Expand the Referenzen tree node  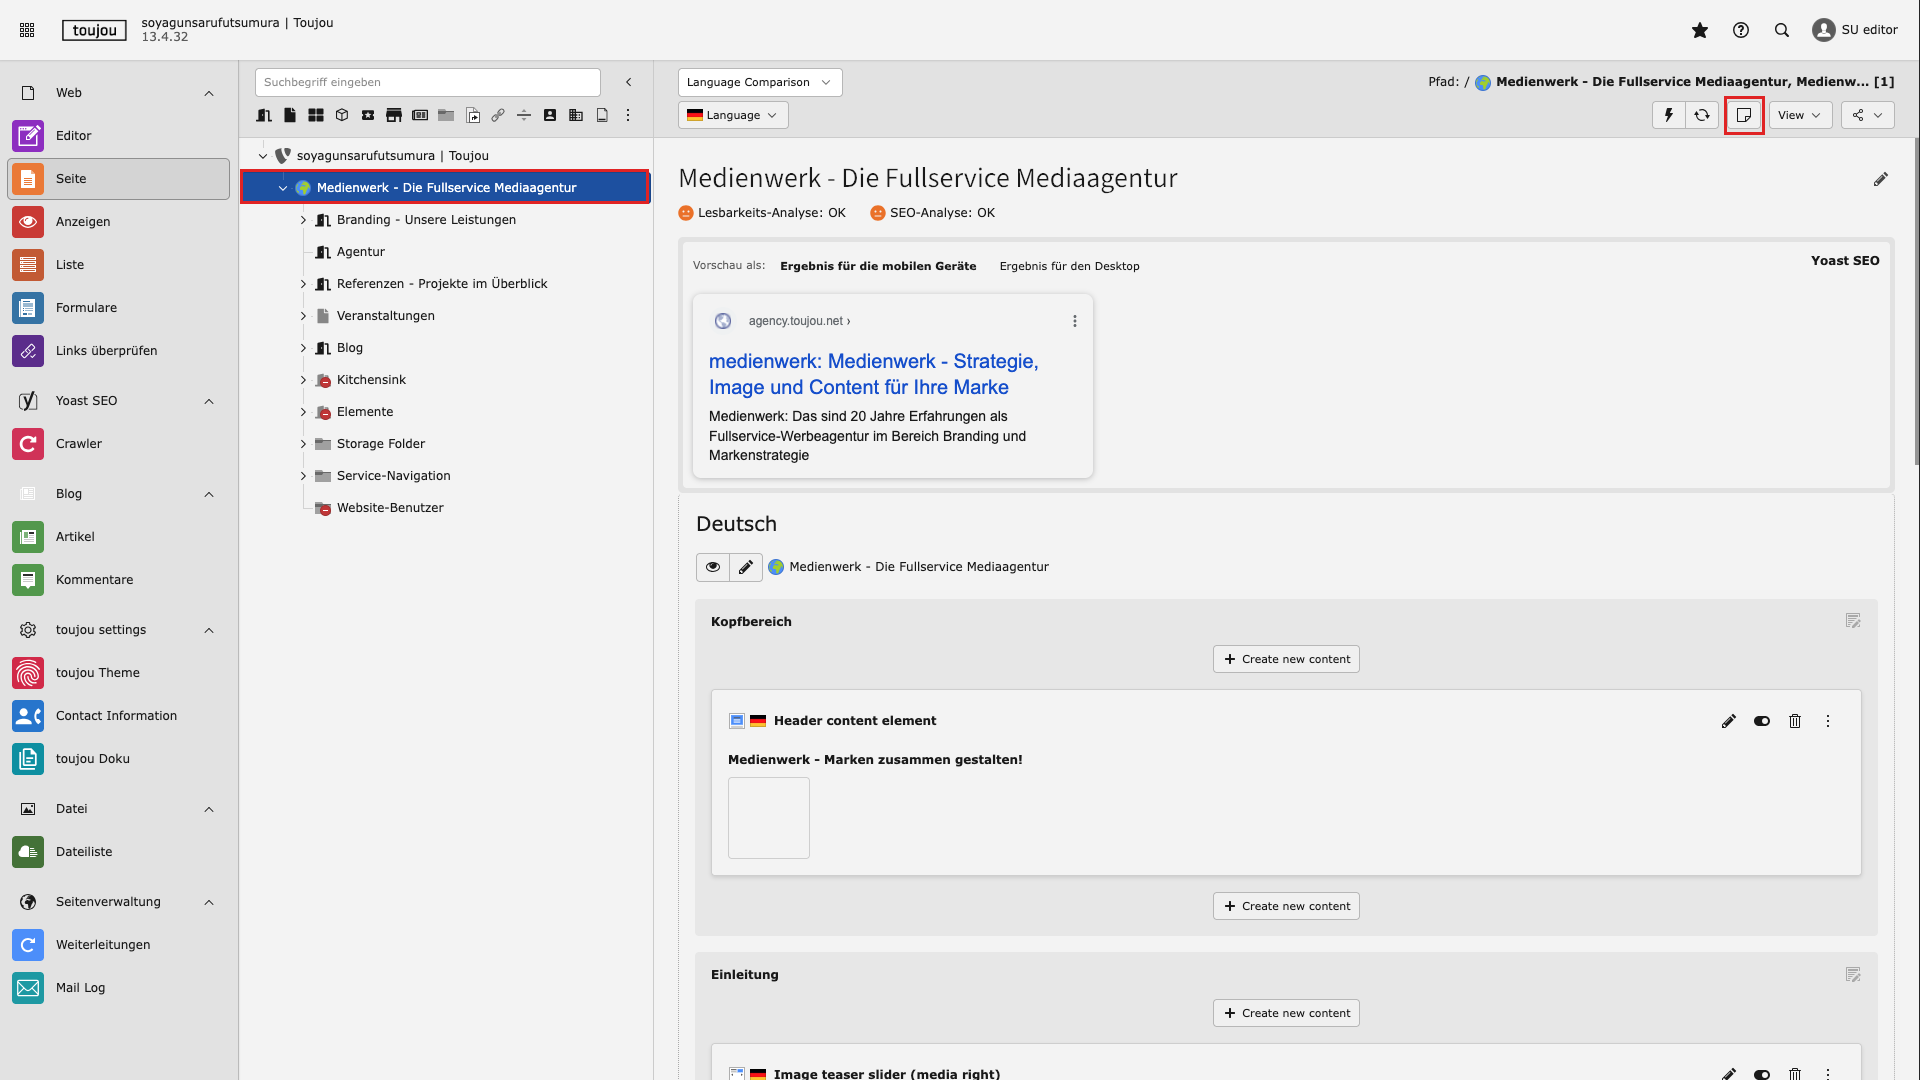tap(303, 284)
